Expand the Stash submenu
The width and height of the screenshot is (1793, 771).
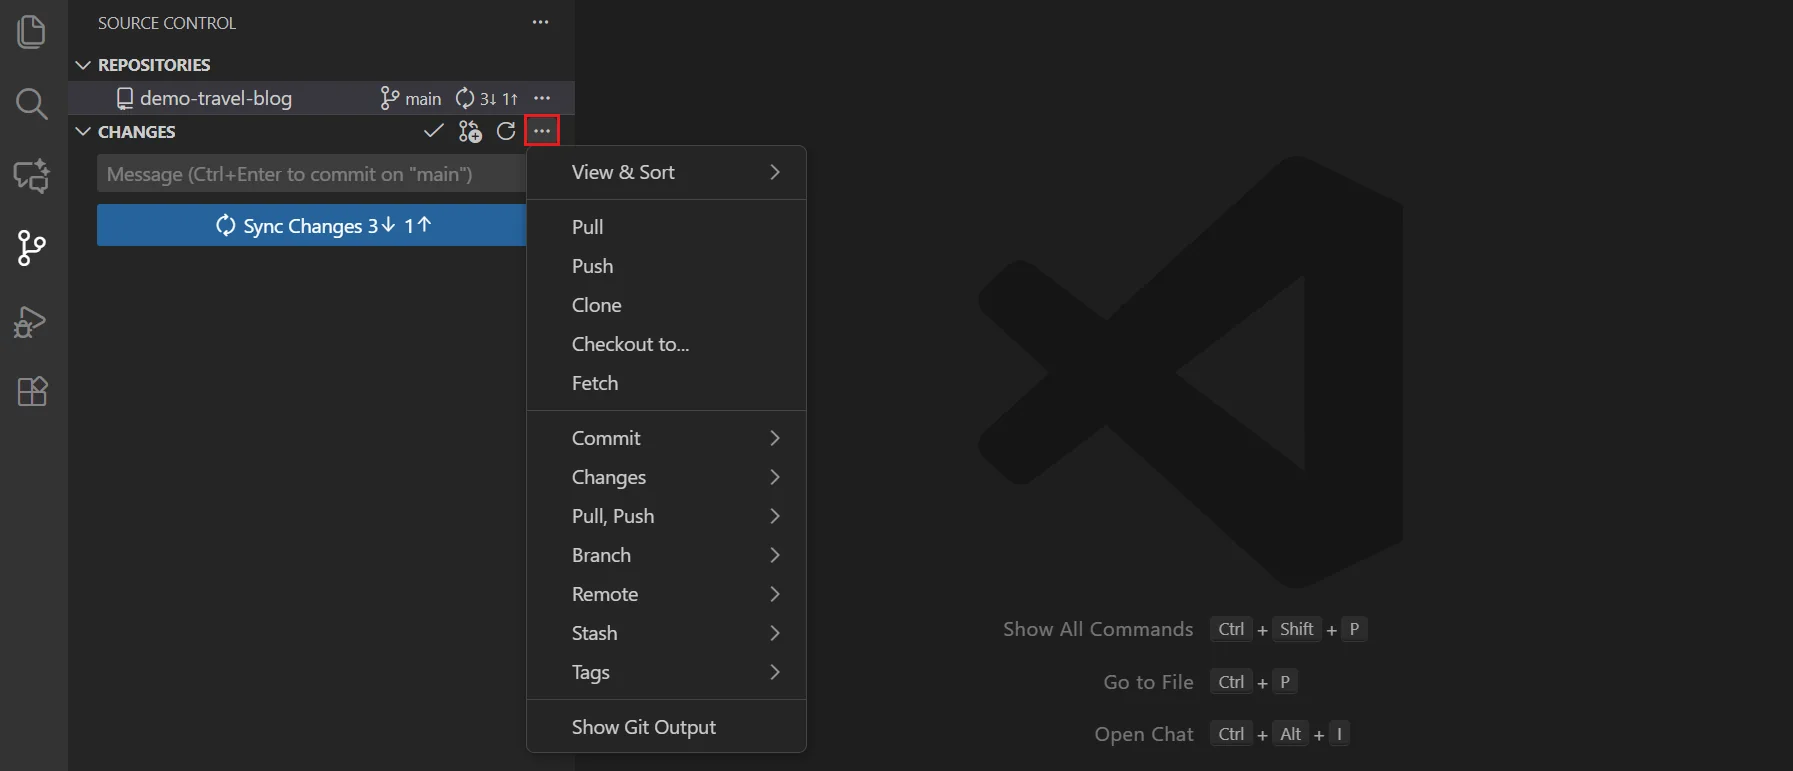click(666, 633)
